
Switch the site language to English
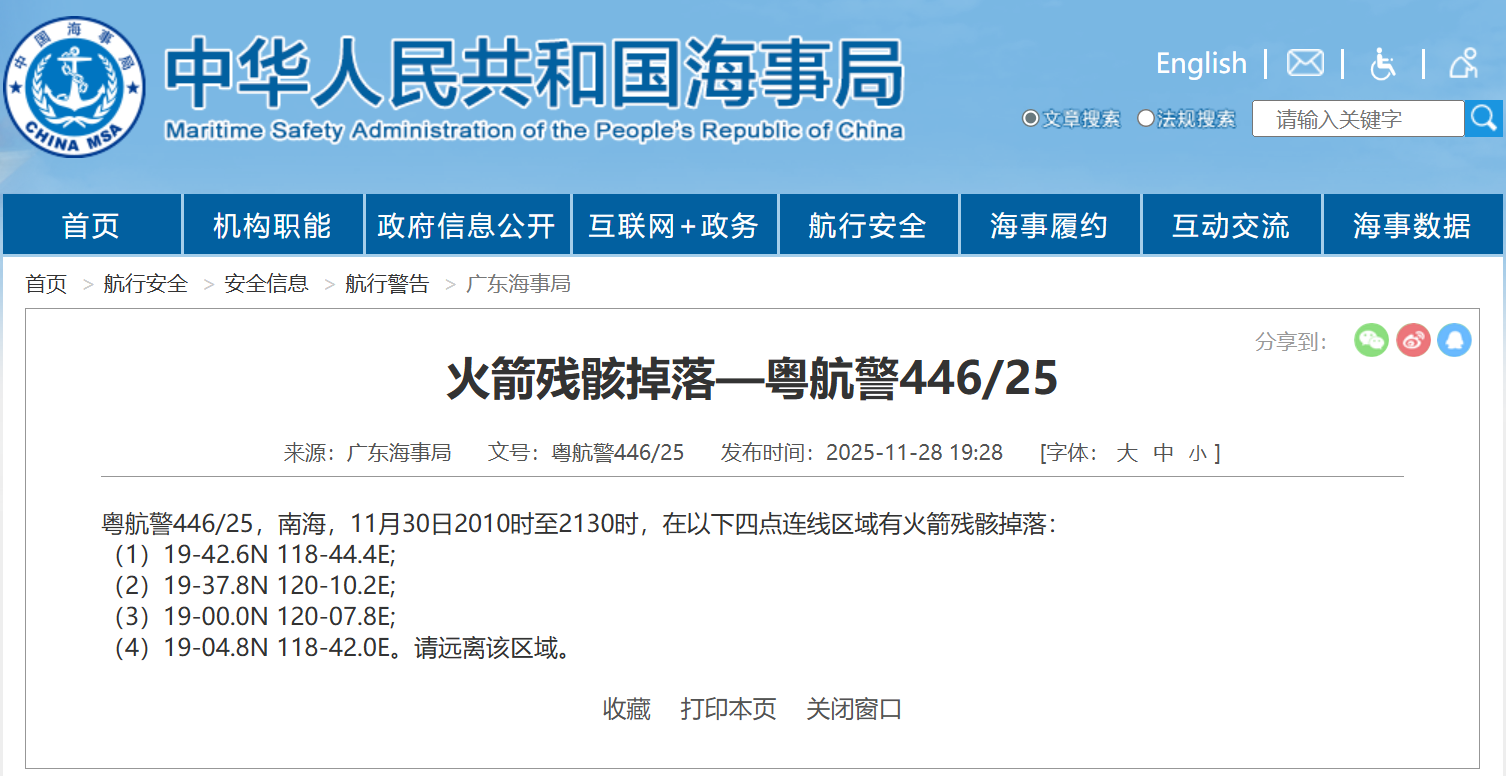[x=1200, y=64]
